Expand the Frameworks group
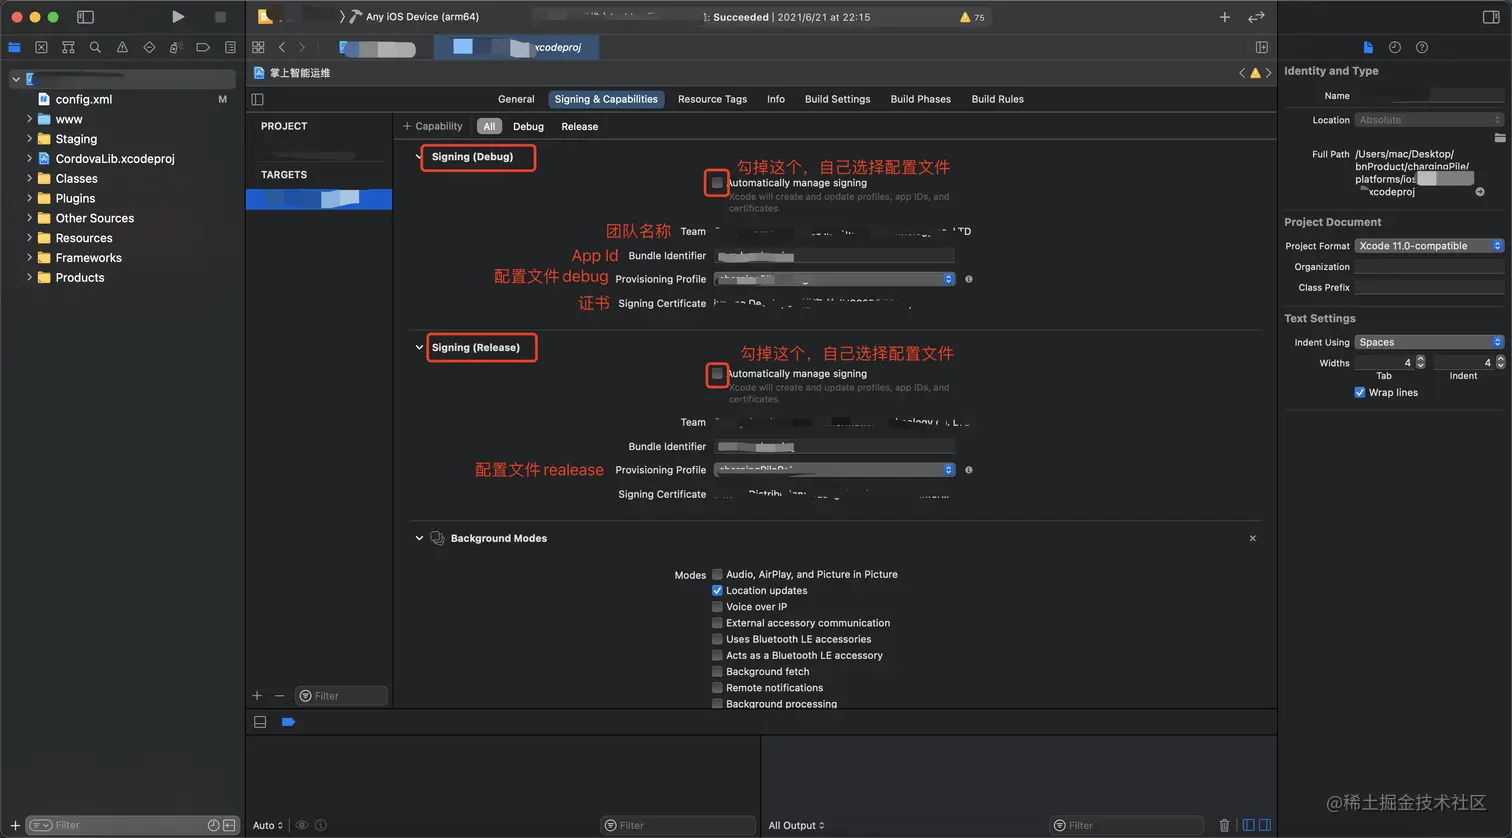 [x=30, y=258]
